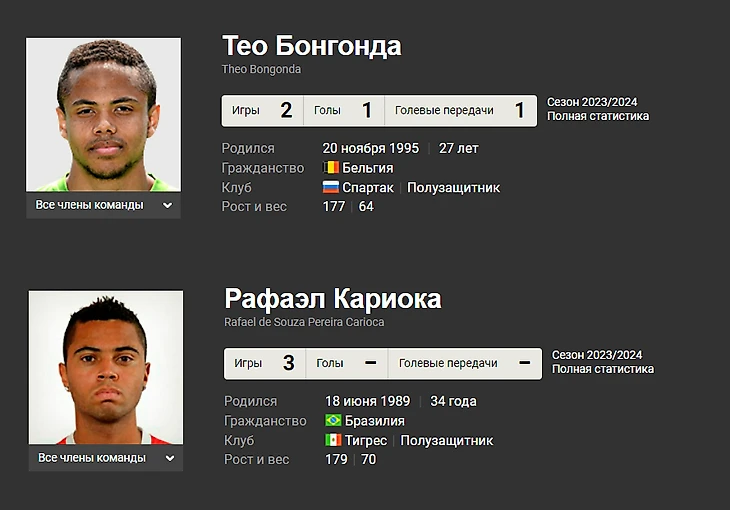Select Bongonda's Голы stat cell
The image size is (730, 510).
pyautogui.click(x=344, y=110)
